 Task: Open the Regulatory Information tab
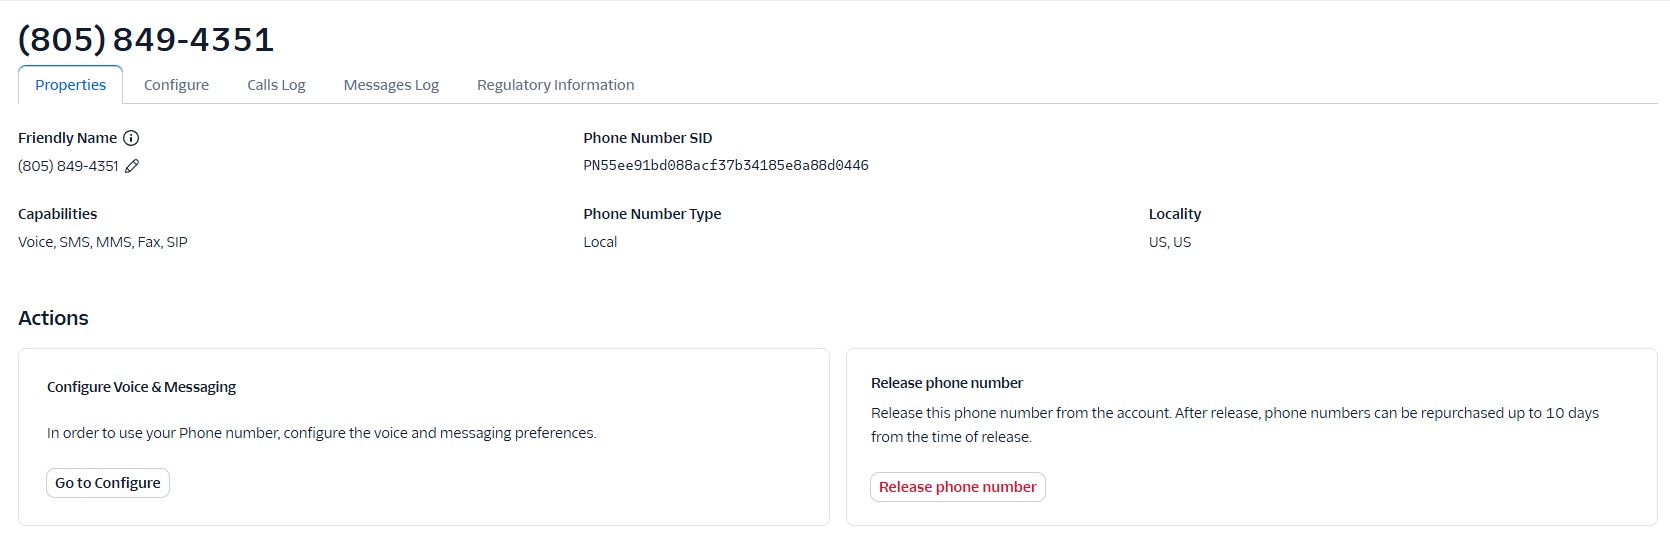pos(555,85)
